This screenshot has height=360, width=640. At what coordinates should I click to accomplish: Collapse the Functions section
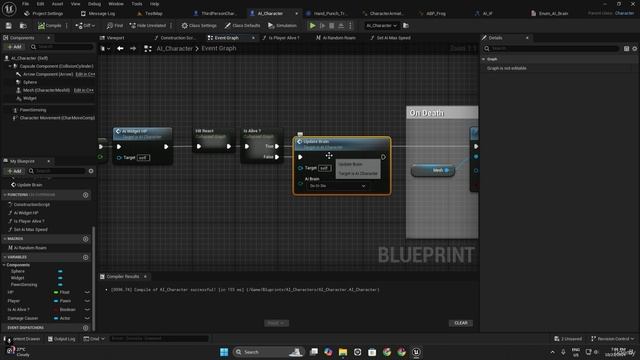(x=4, y=195)
